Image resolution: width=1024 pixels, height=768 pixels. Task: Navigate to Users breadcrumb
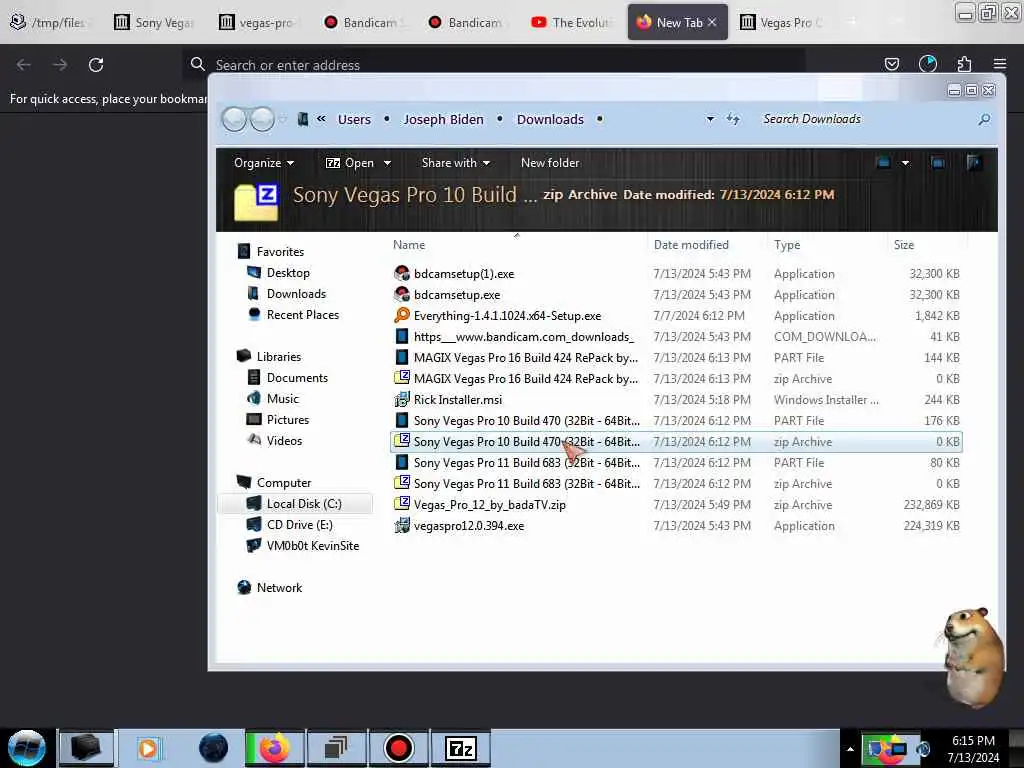coord(354,119)
